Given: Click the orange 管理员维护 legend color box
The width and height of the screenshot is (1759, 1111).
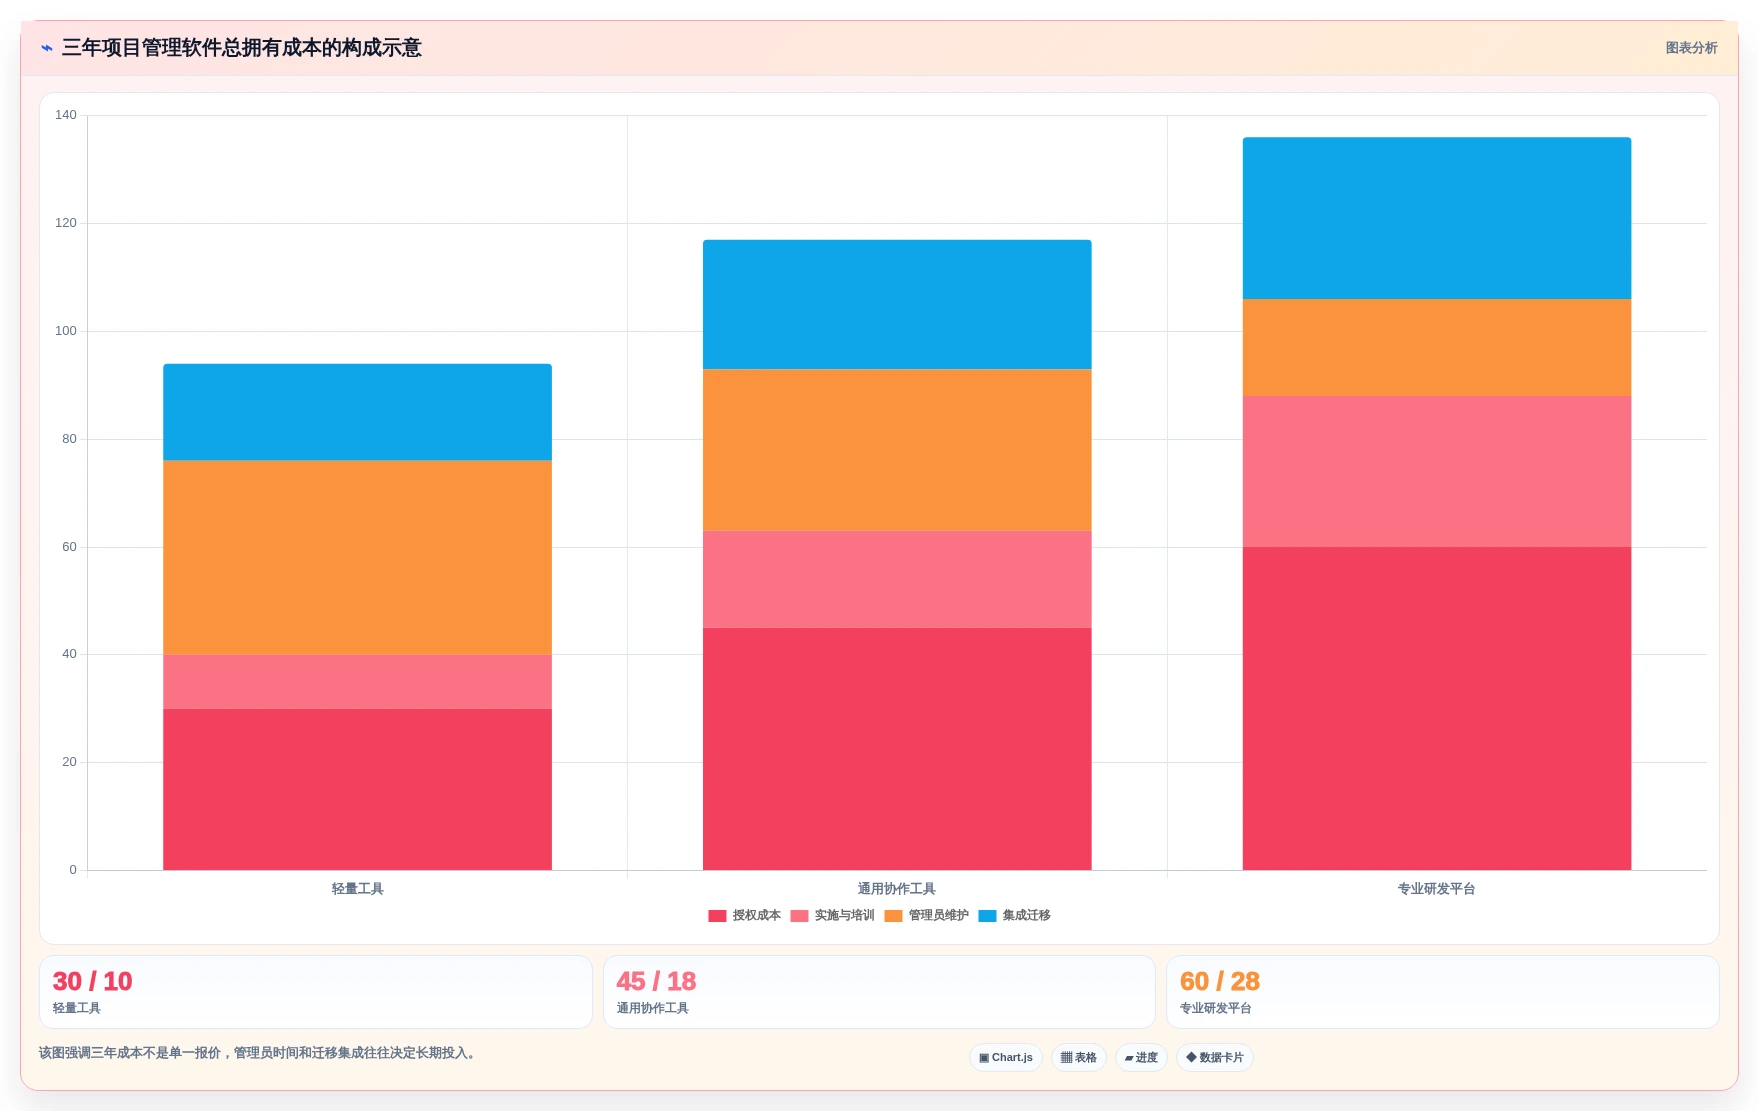Looking at the screenshot, I should (x=893, y=916).
